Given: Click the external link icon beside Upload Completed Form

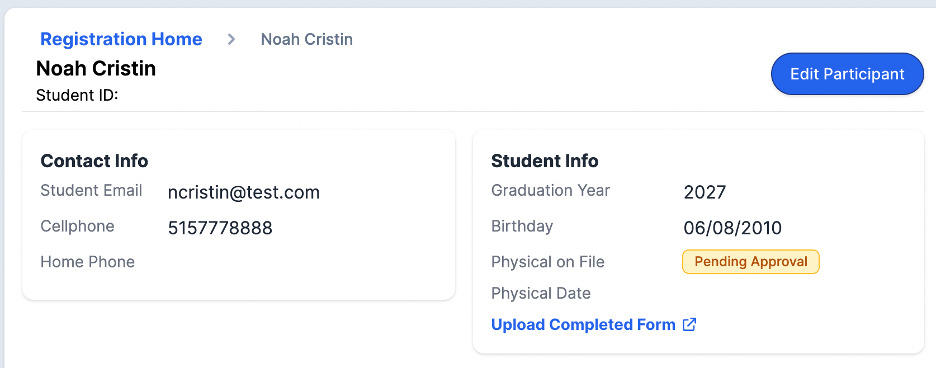Looking at the screenshot, I should coord(689,325).
